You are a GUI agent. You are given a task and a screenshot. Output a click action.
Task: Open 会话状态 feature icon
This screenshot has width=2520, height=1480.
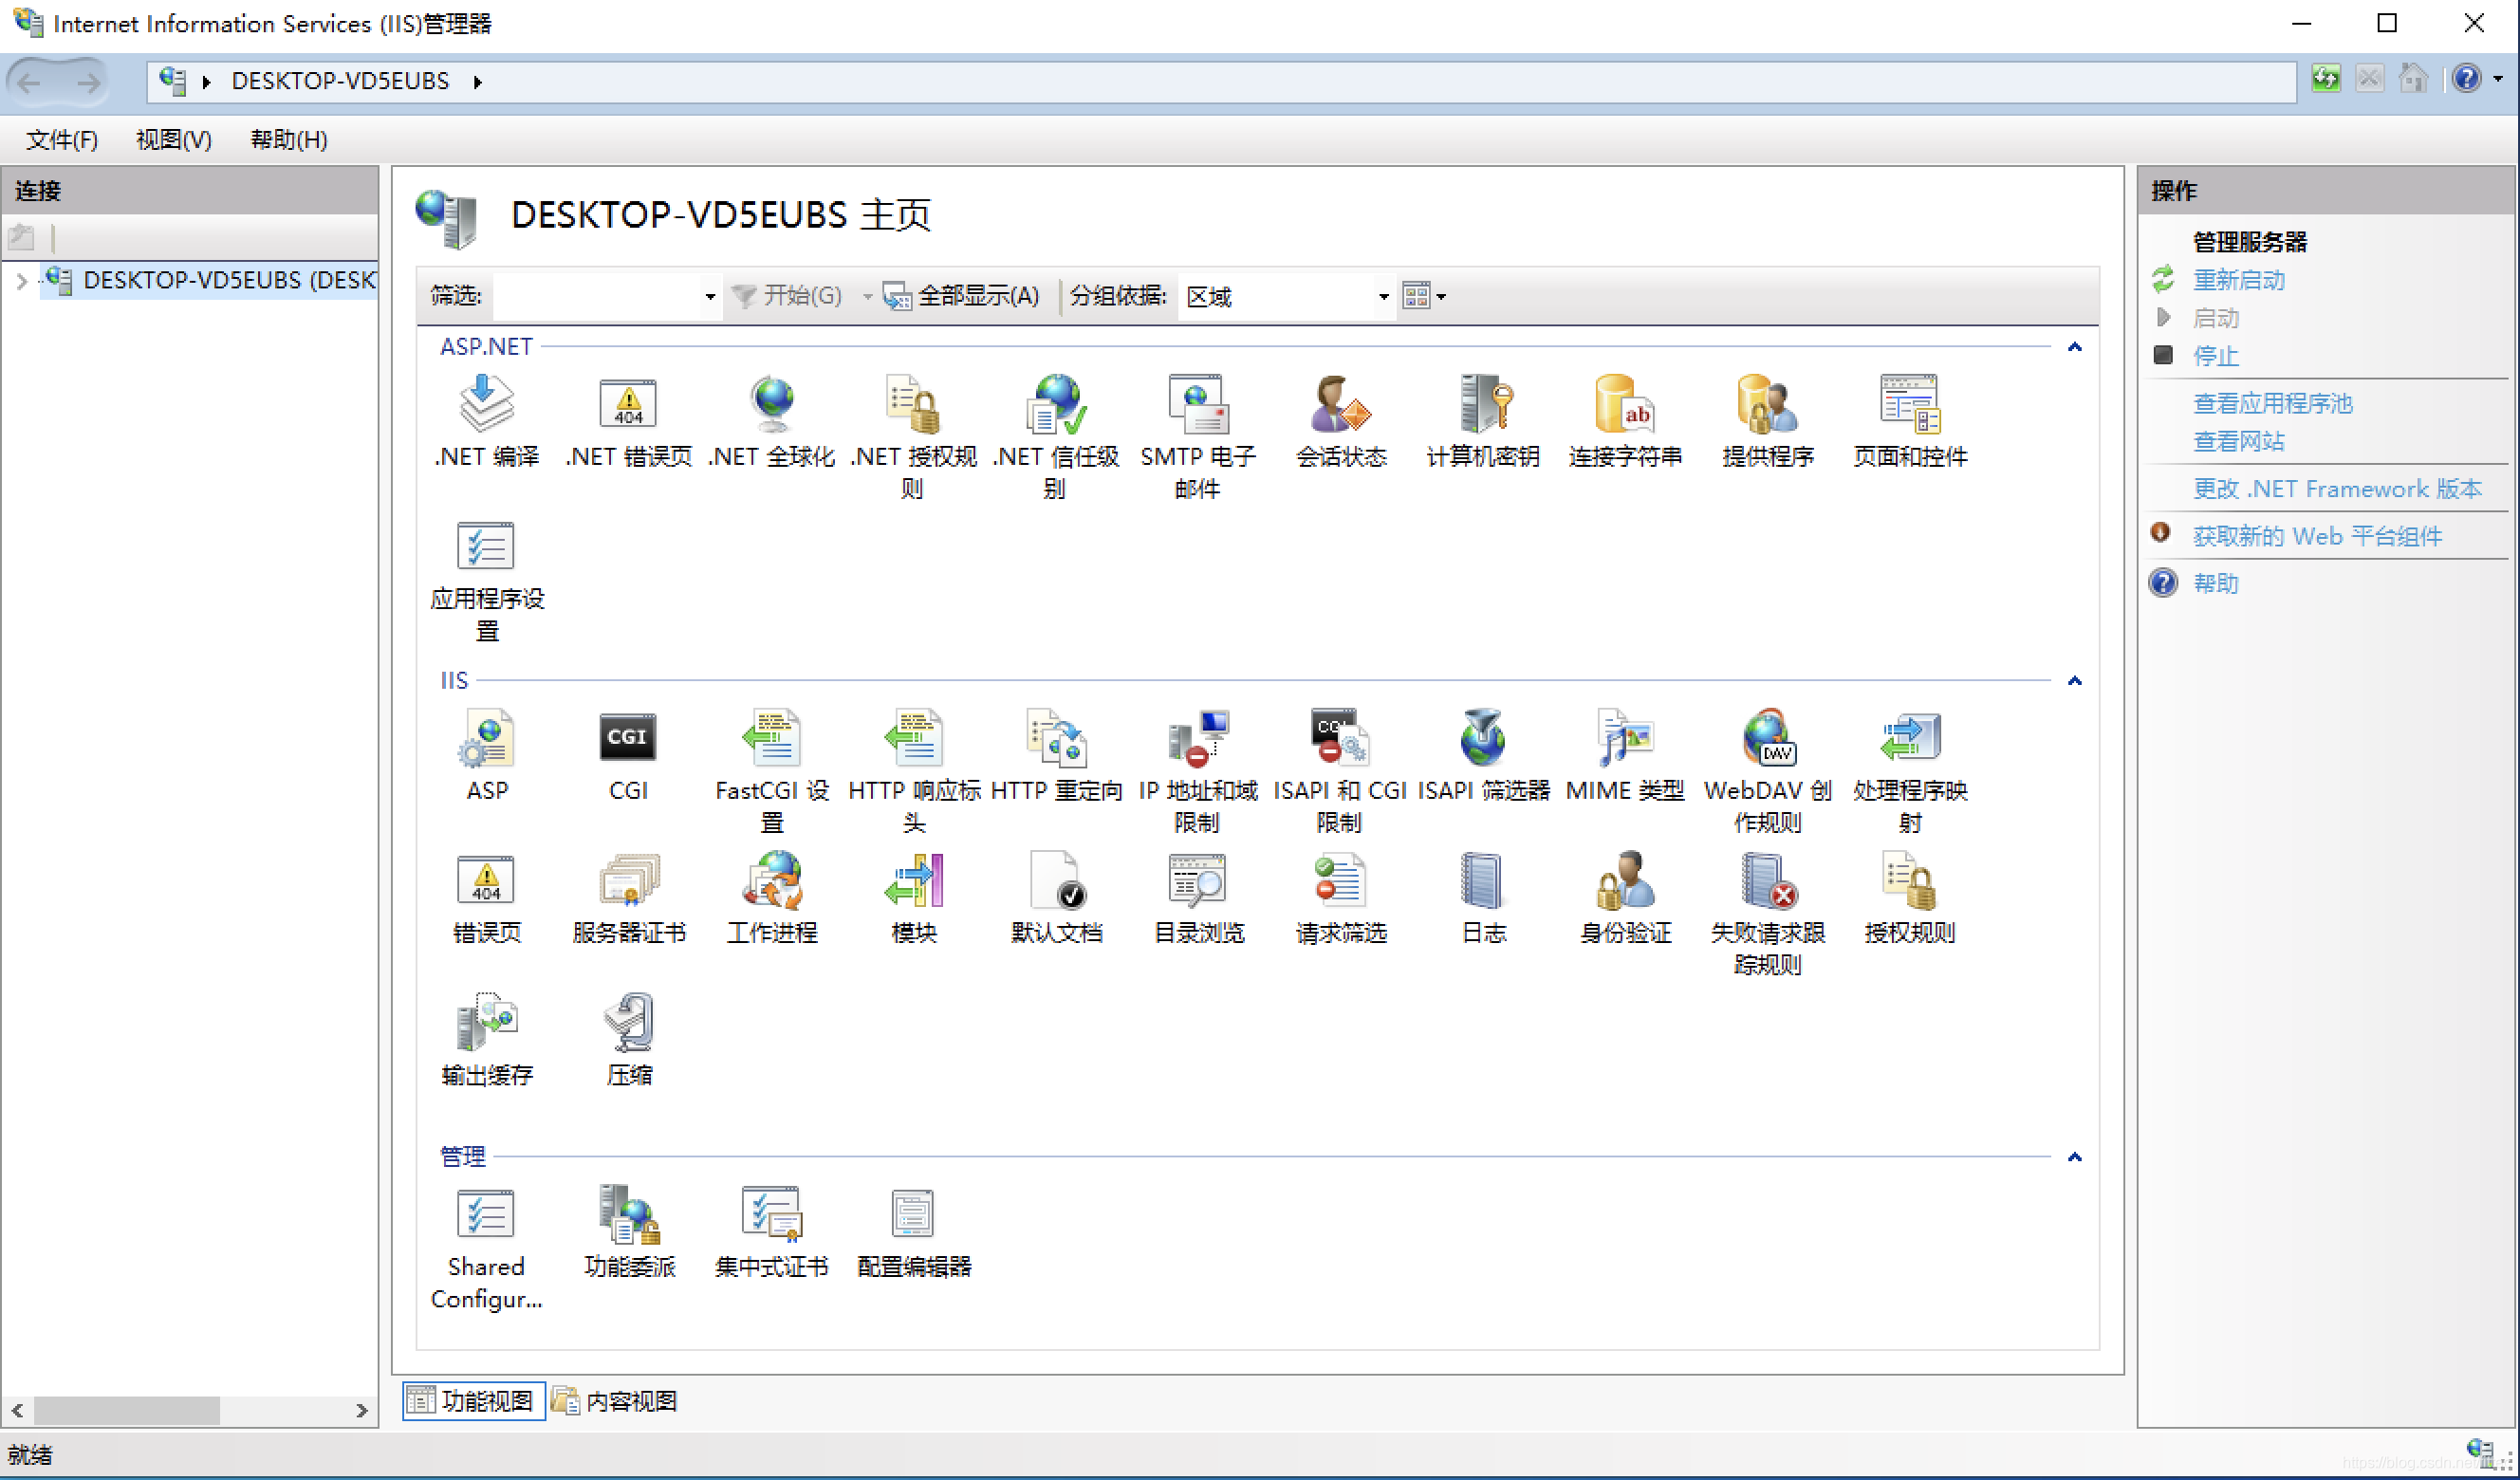pos(1340,403)
